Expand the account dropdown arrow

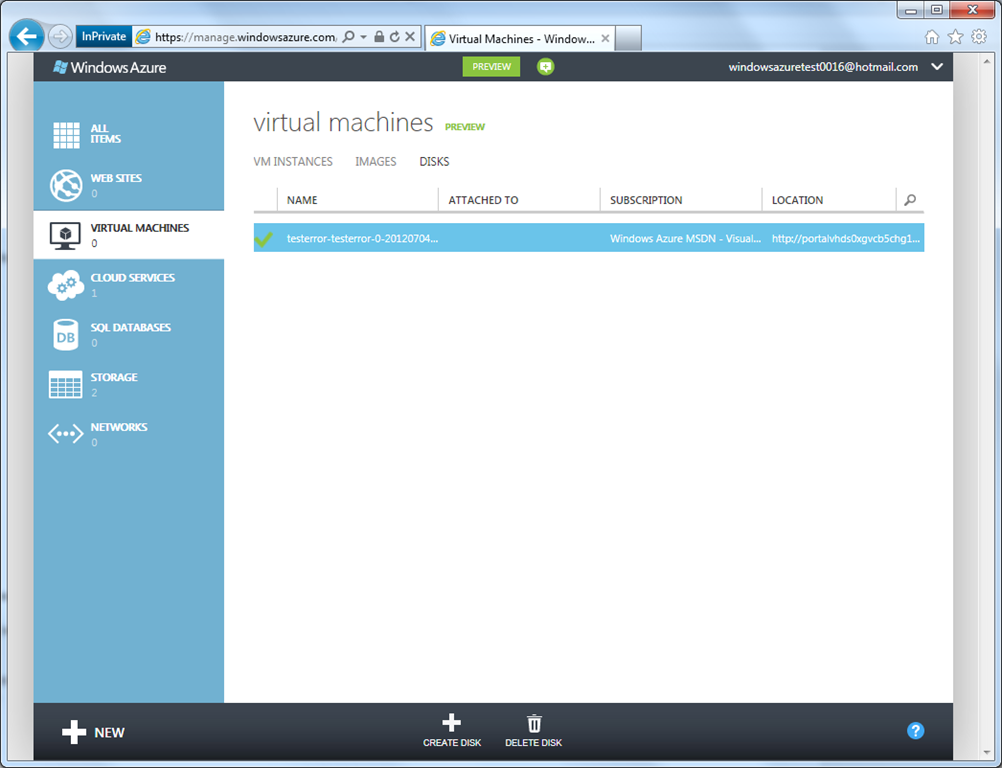(x=937, y=67)
